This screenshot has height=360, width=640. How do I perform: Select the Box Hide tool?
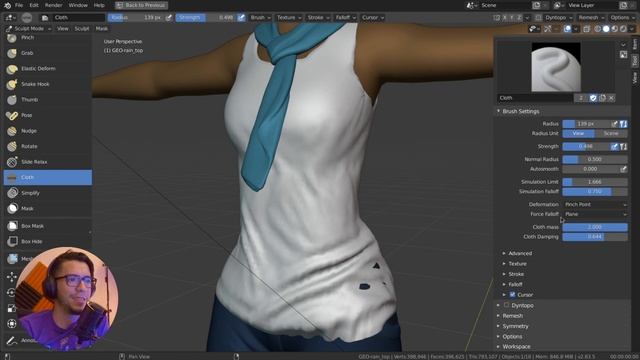tap(48, 241)
